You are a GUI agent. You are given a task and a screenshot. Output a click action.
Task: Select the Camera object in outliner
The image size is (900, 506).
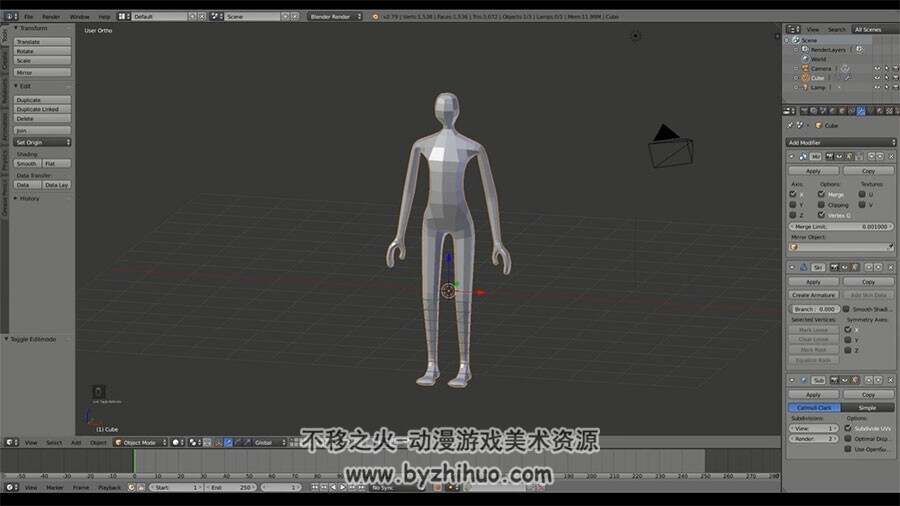click(x=821, y=68)
